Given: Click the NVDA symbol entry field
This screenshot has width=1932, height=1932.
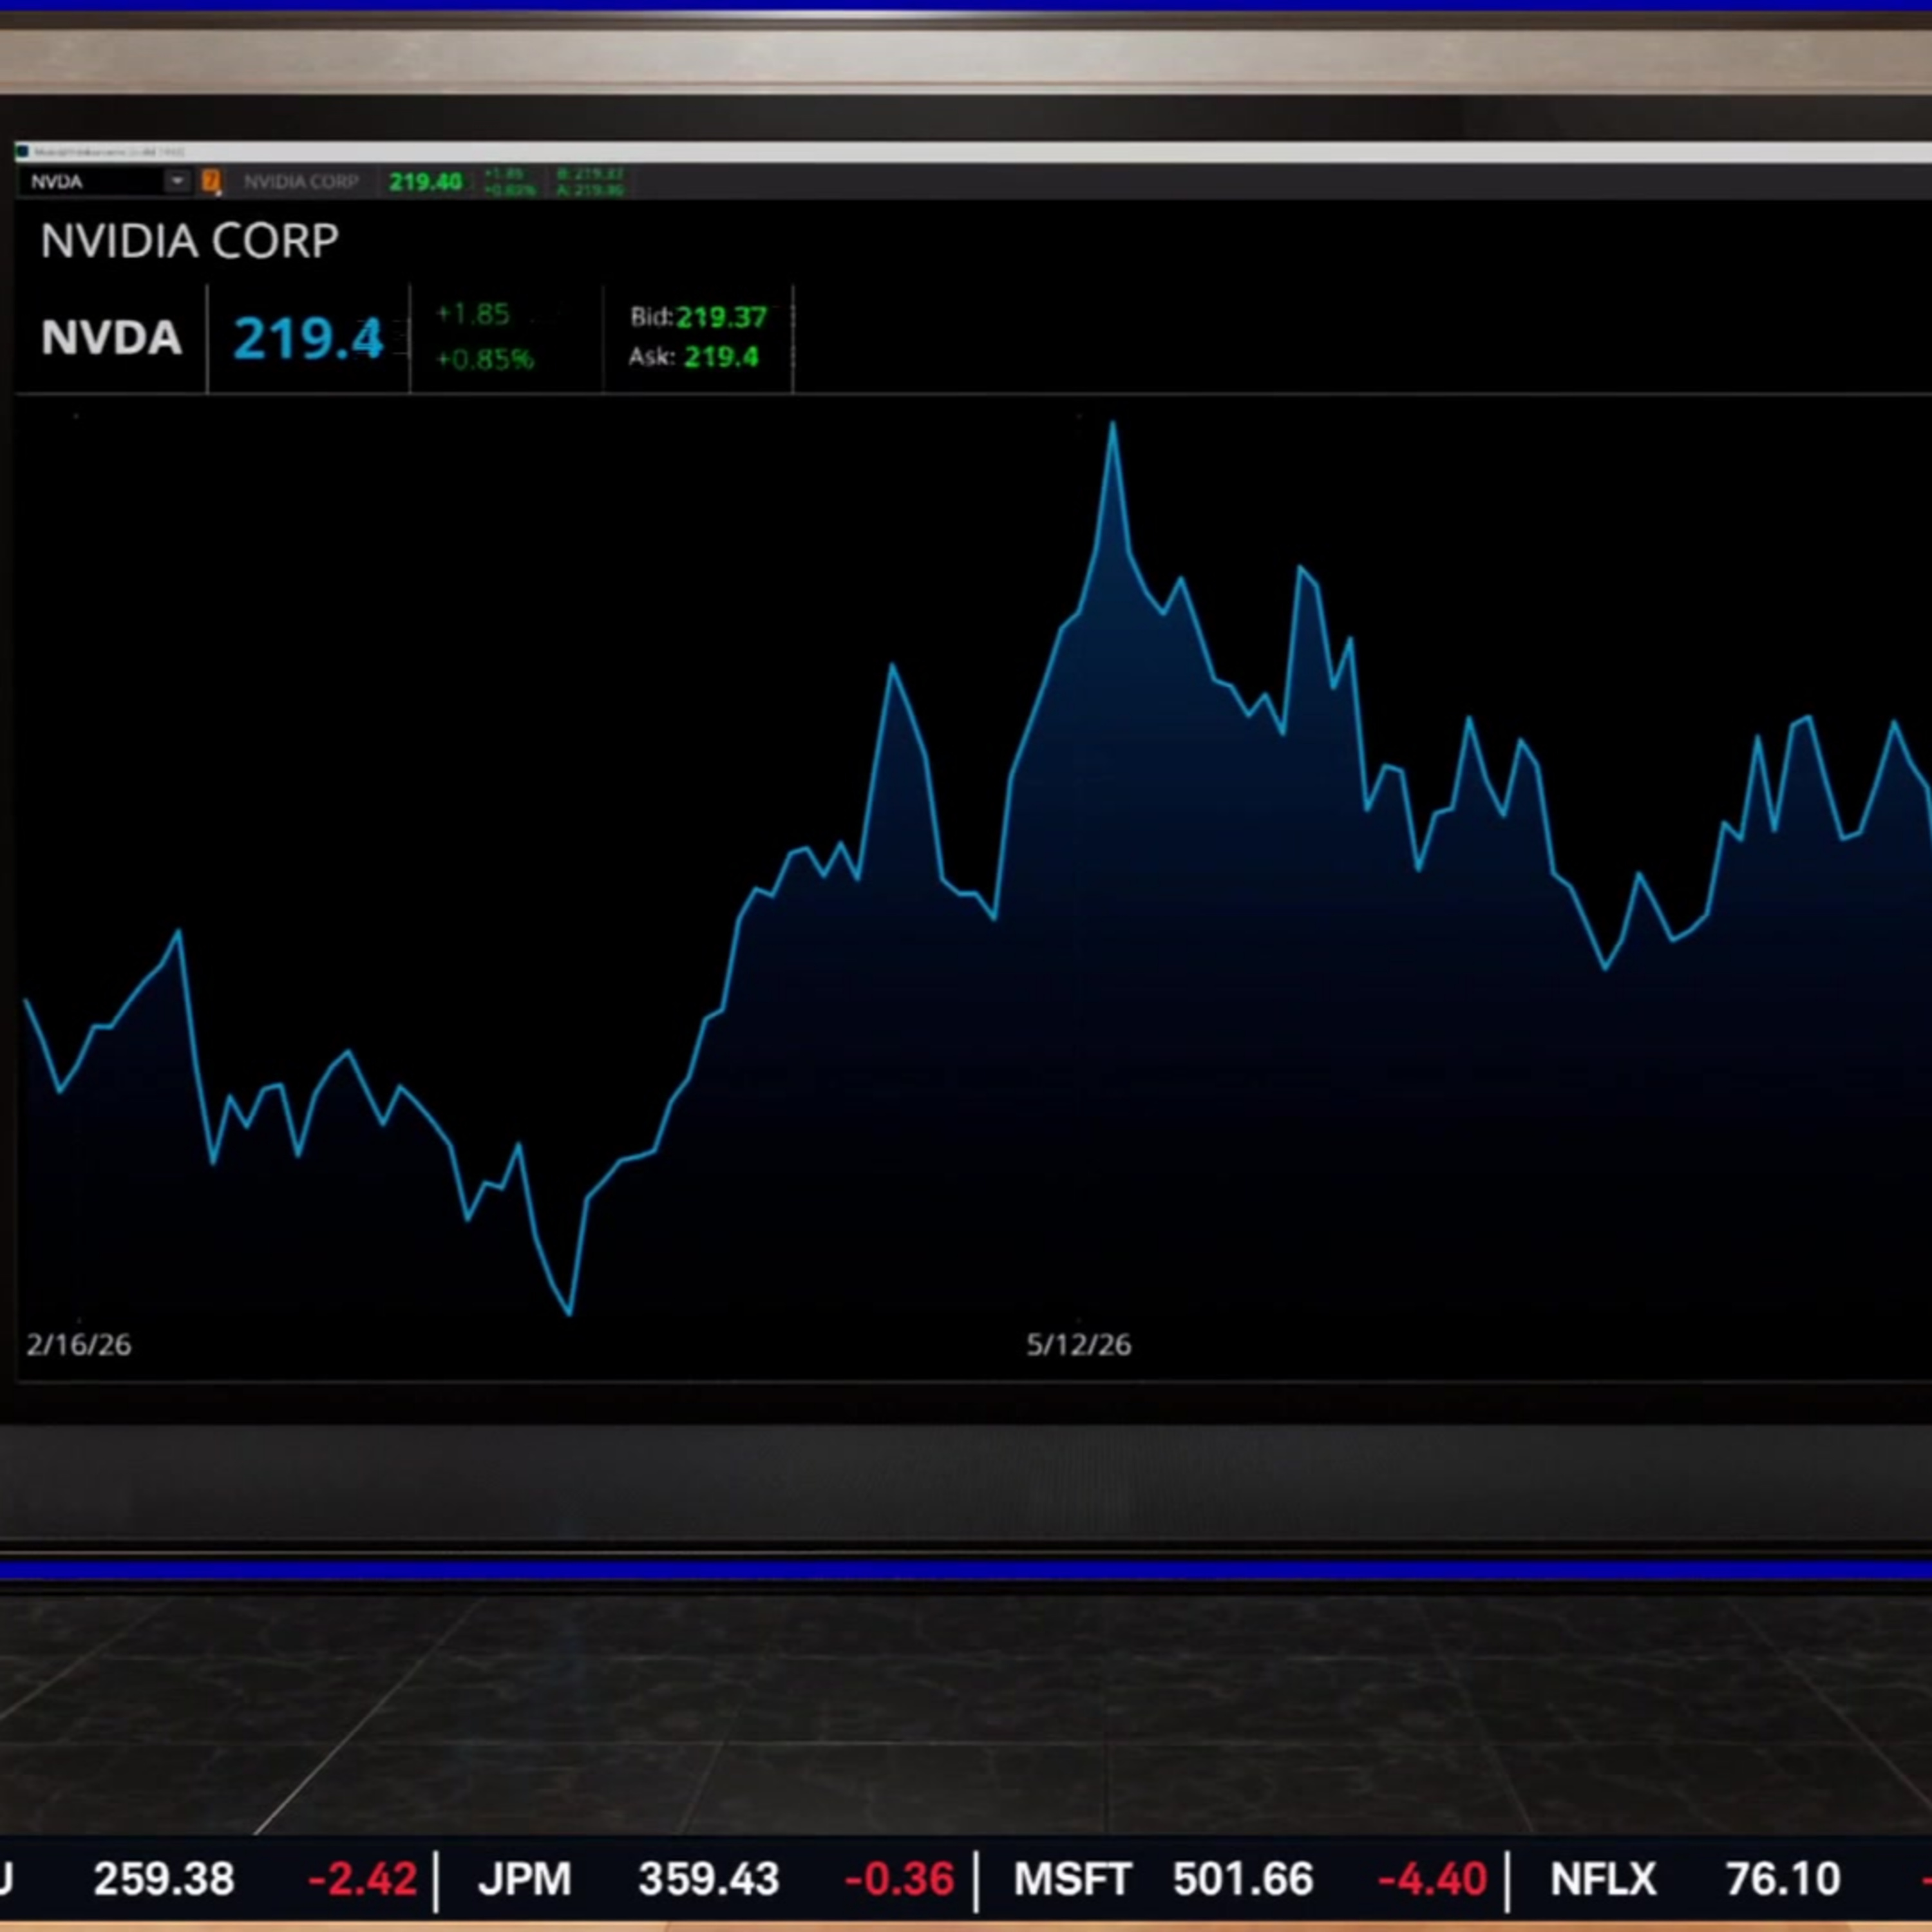Looking at the screenshot, I should pyautogui.click(x=92, y=181).
